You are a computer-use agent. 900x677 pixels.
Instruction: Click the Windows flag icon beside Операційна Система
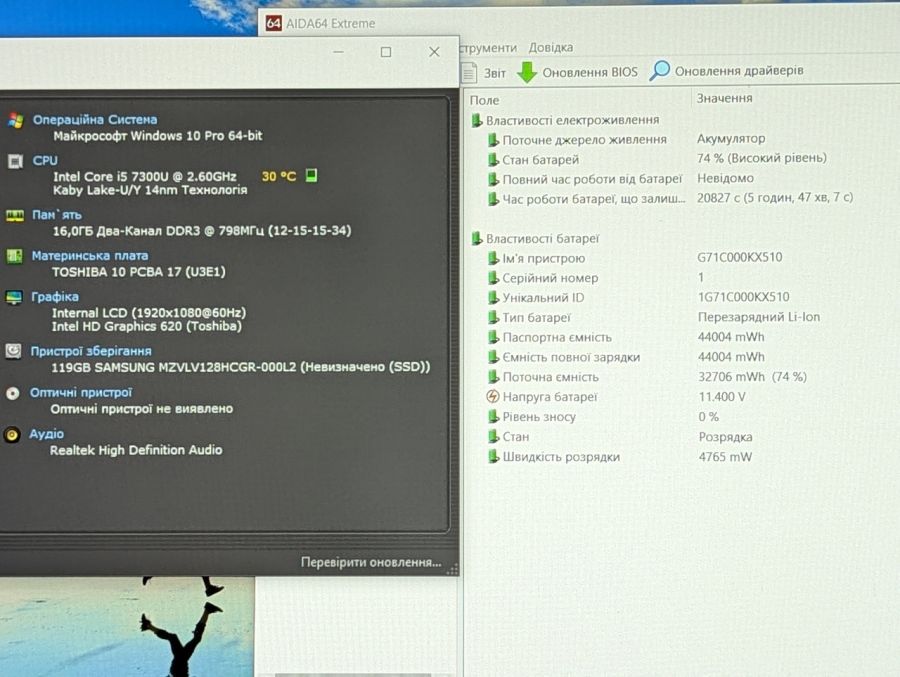coord(15,121)
